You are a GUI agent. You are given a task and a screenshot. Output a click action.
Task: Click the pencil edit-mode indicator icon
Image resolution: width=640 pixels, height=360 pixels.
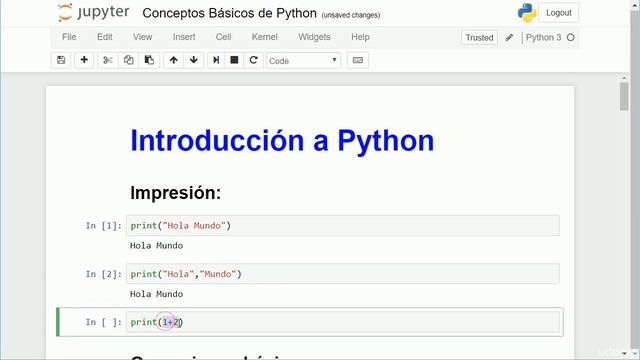pyautogui.click(x=509, y=38)
